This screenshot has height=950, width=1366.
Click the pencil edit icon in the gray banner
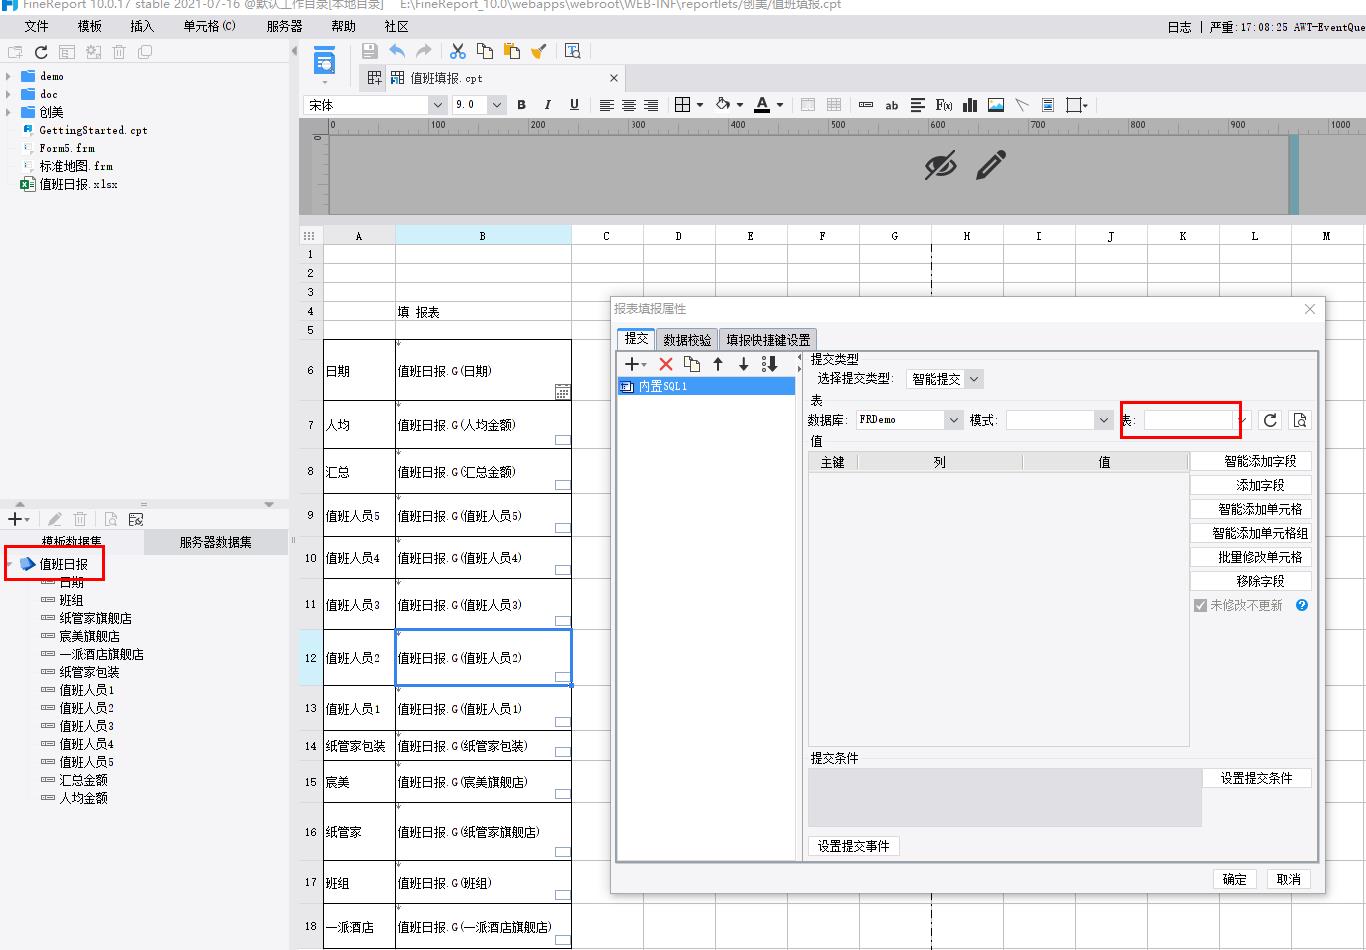point(990,165)
